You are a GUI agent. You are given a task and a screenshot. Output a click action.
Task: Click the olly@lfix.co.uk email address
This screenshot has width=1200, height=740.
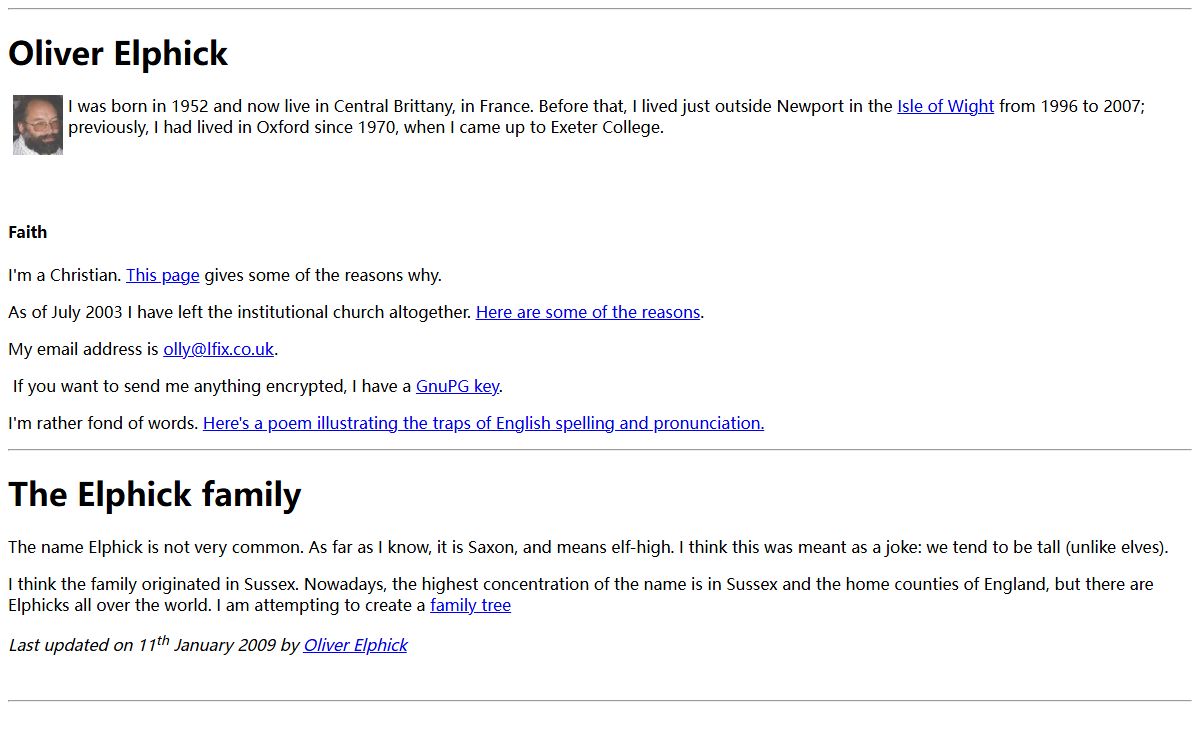click(x=218, y=349)
